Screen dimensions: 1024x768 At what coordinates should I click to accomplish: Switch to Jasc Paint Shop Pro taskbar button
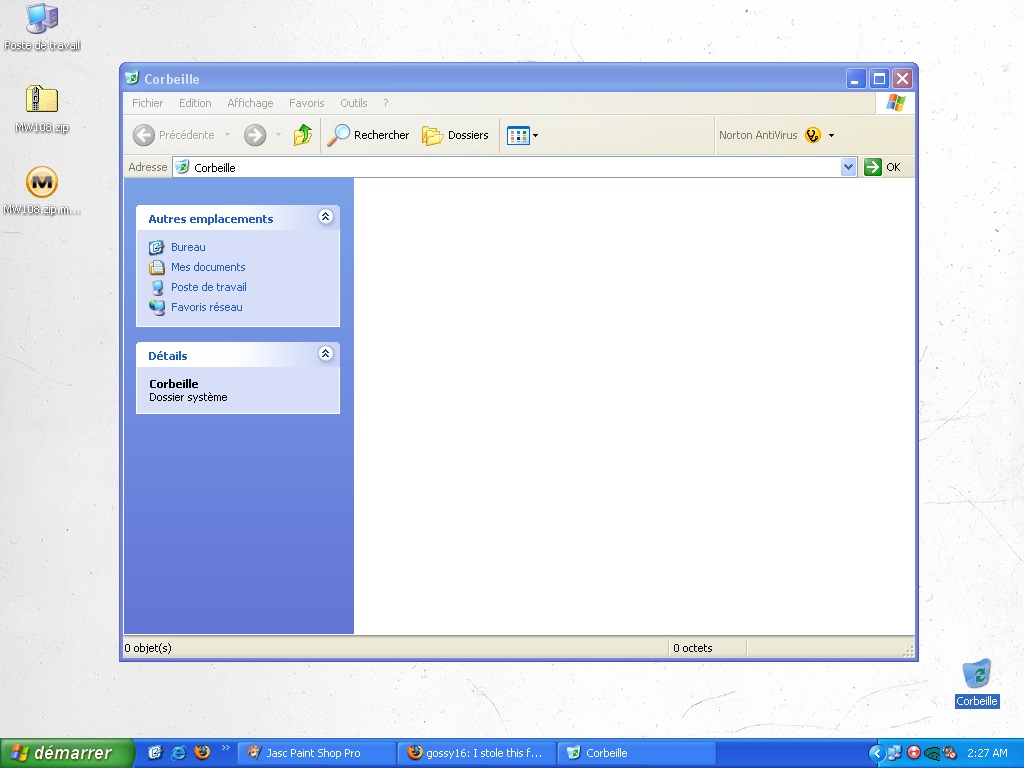(x=316, y=753)
